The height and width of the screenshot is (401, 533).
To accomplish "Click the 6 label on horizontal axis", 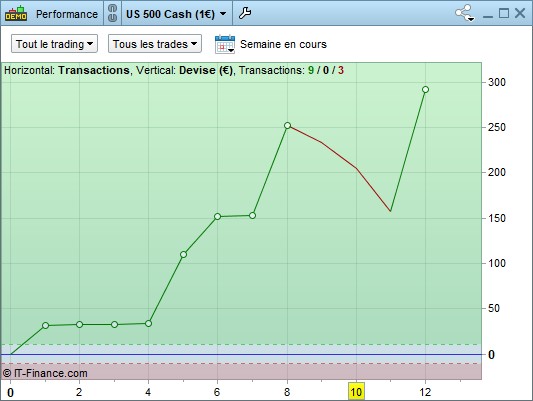I will coord(217,392).
